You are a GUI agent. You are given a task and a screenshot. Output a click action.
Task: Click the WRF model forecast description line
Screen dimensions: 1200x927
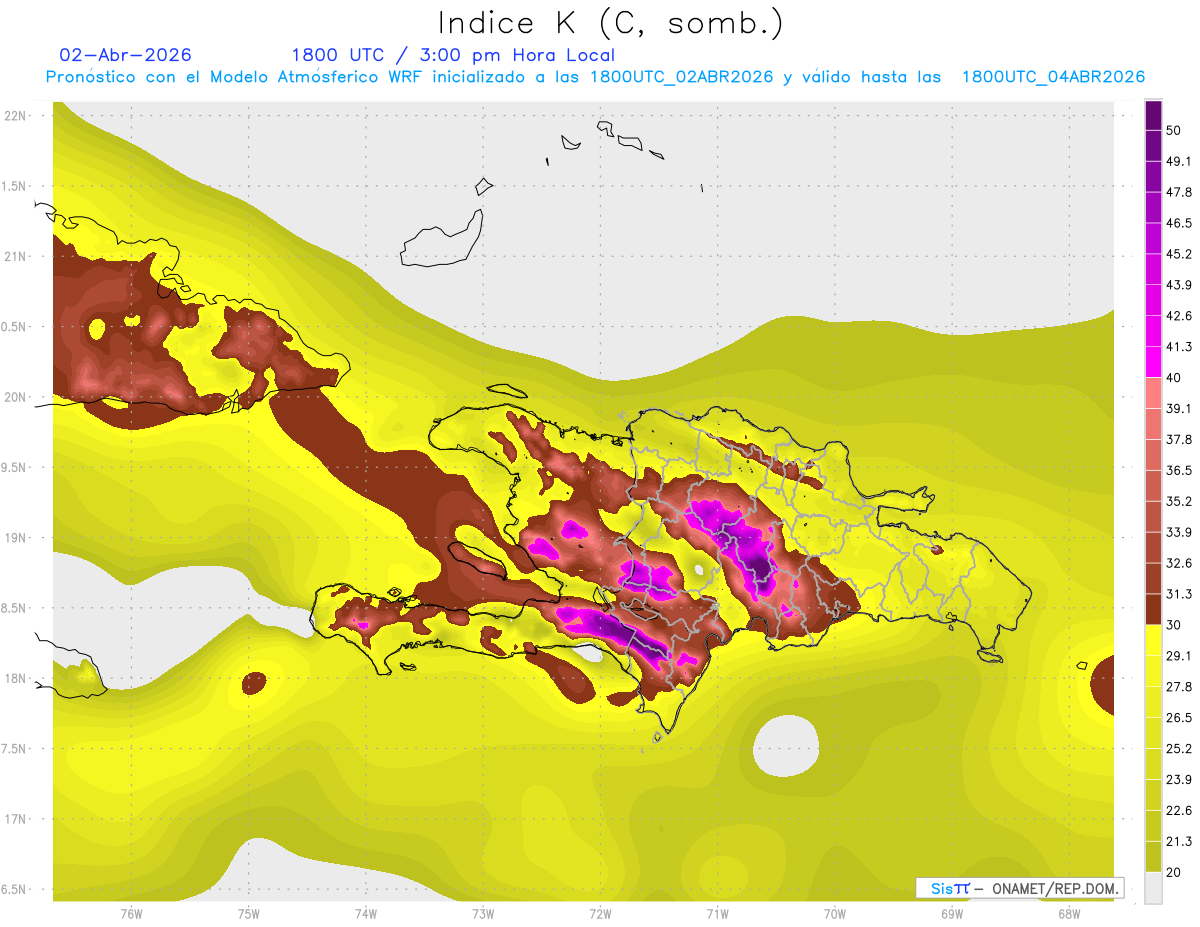pyautogui.click(x=595, y=77)
